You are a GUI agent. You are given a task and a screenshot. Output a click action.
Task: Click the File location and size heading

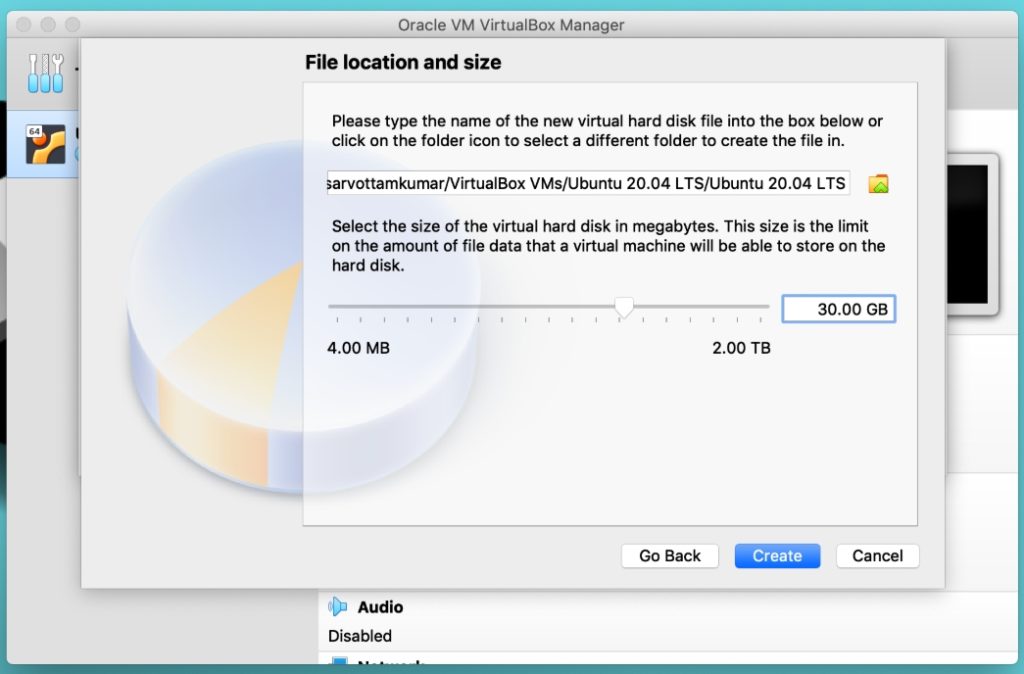click(x=403, y=62)
